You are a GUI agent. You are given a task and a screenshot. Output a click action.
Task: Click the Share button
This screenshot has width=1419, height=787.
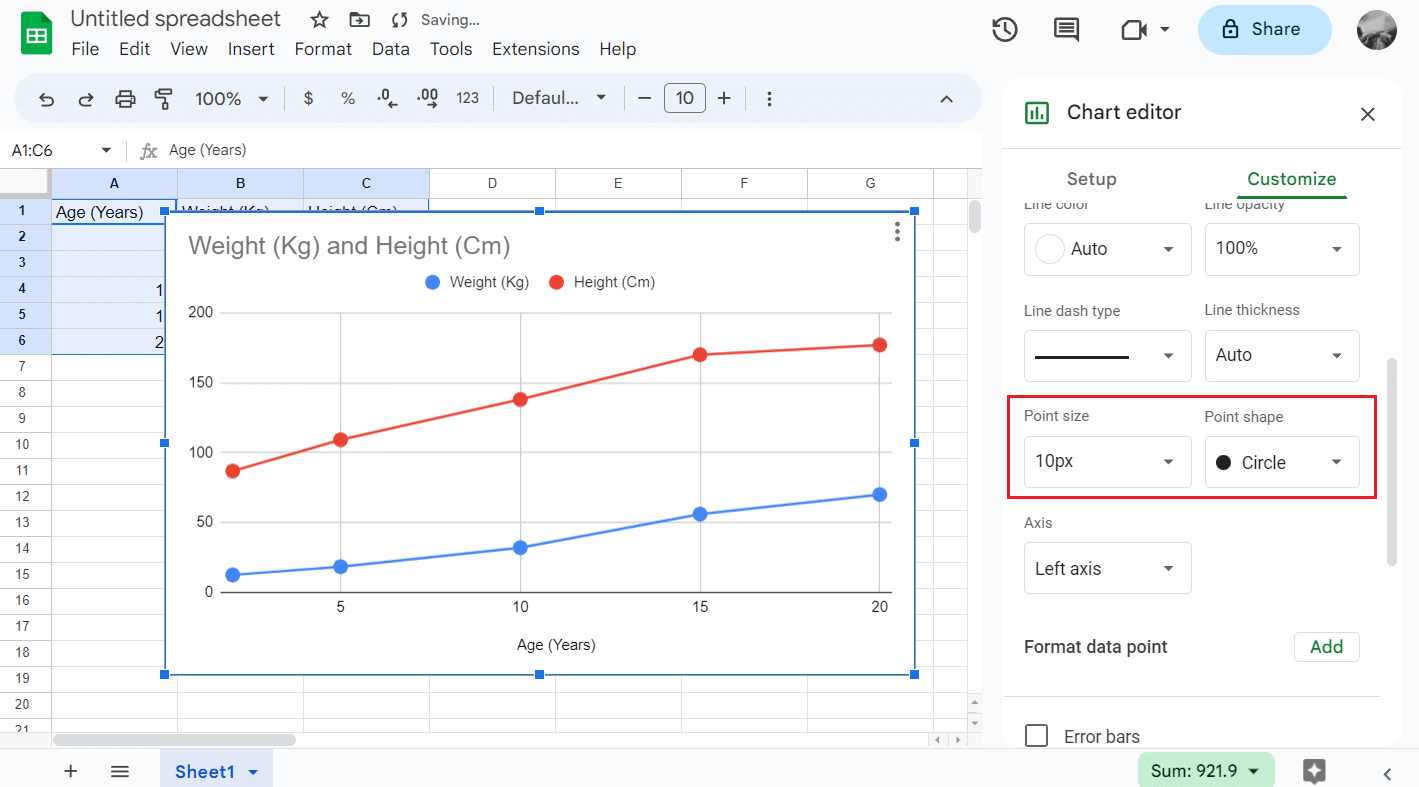(x=1264, y=29)
